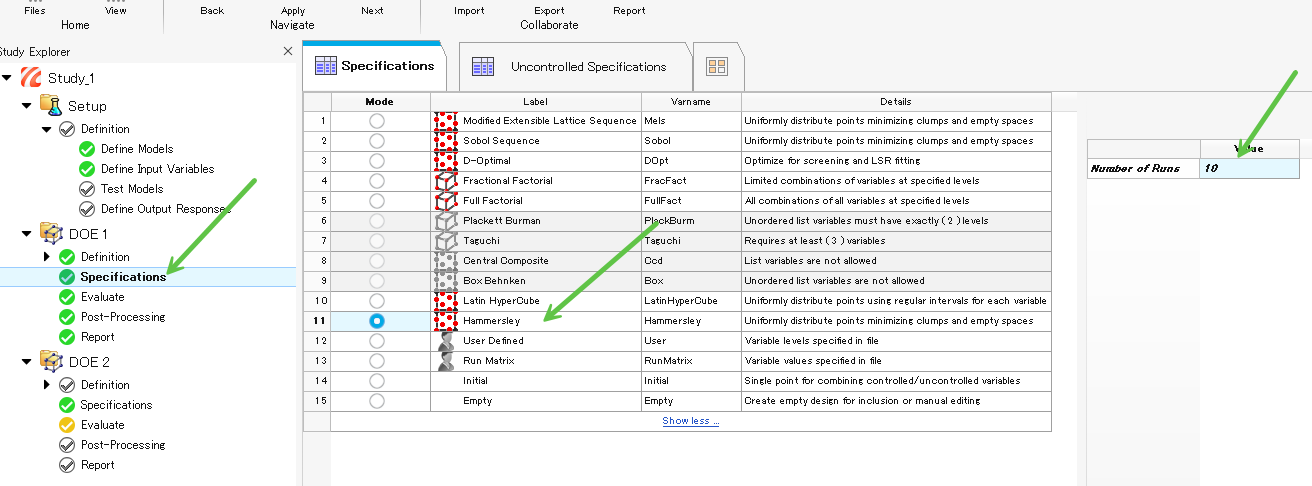Screen dimensions: 1312x486
Task: Click the Central Composite icon
Action: (x=446, y=261)
